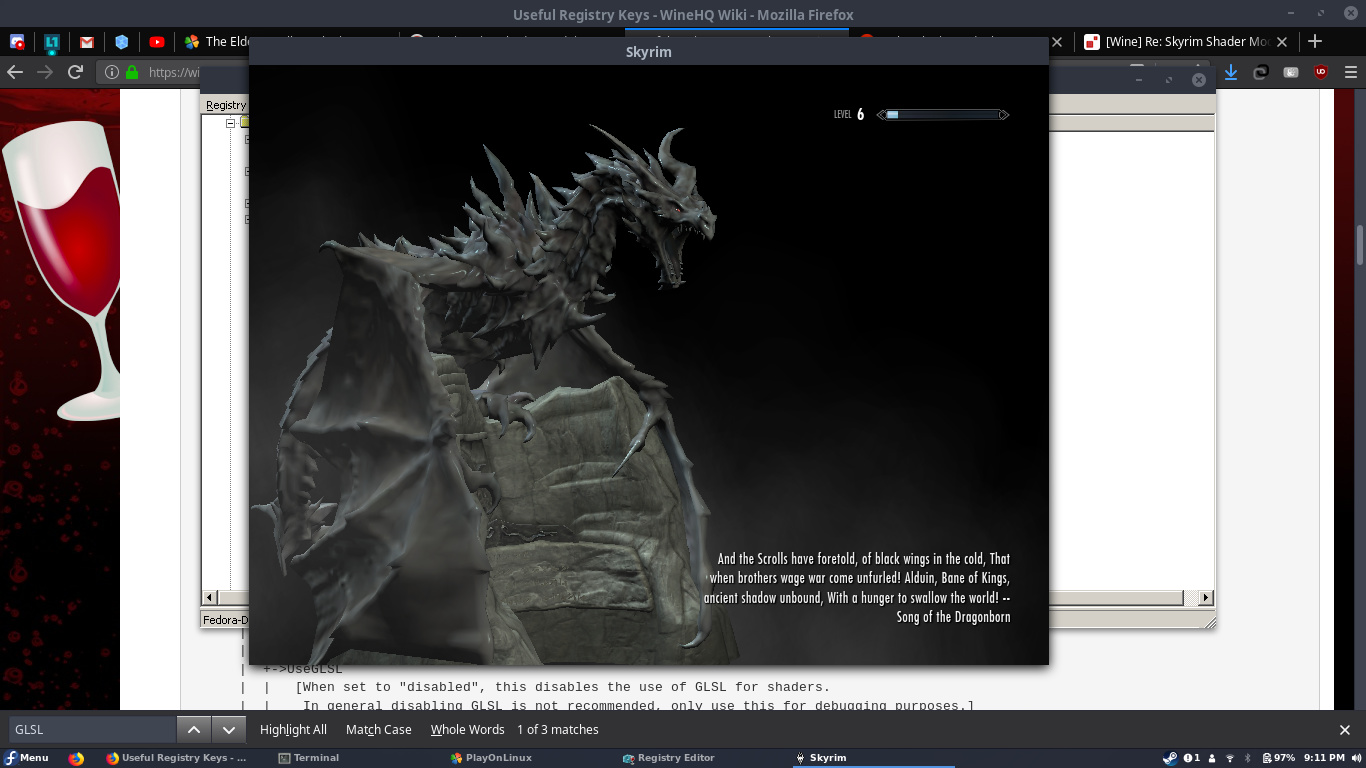Open the Wi-Fi network tray icon

tap(1230, 758)
